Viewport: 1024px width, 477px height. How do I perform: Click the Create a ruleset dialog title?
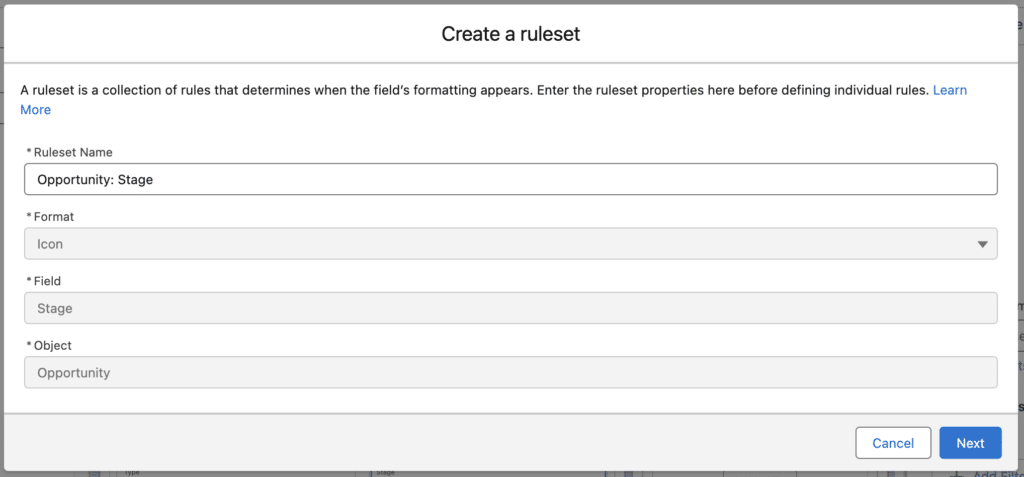pyautogui.click(x=511, y=34)
